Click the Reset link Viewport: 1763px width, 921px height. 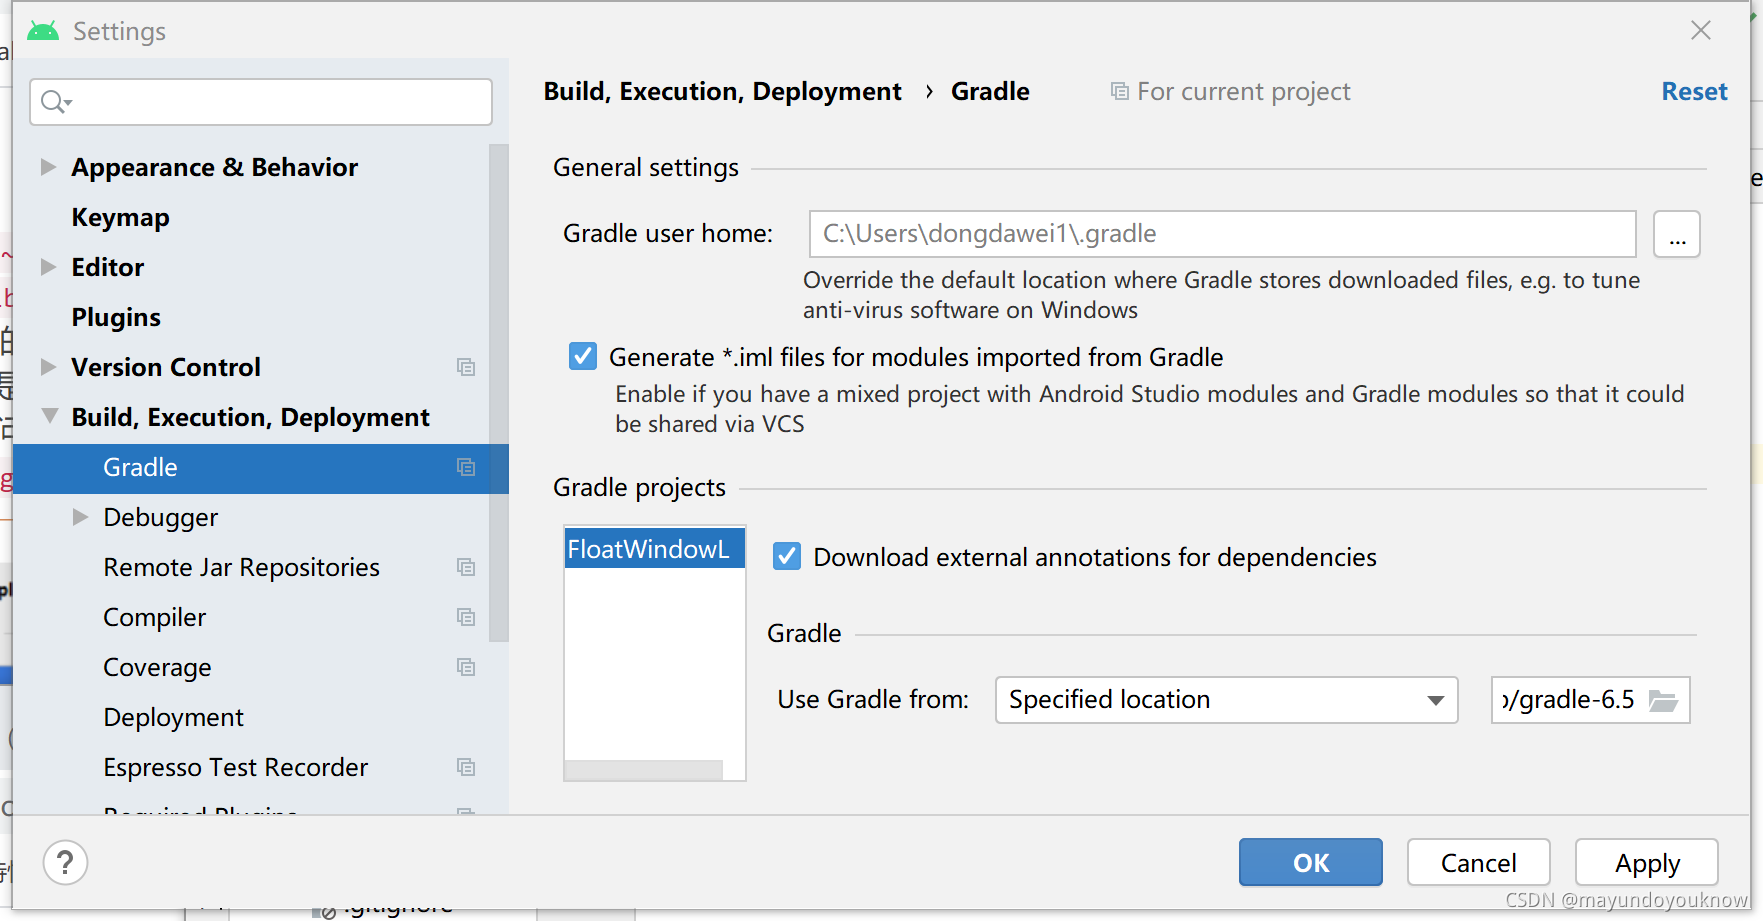pos(1694,92)
